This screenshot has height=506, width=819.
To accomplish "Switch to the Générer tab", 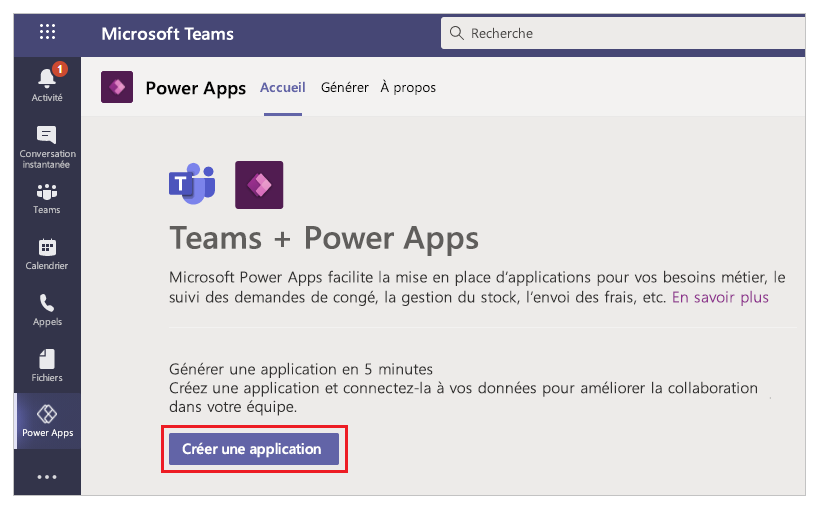I will (345, 88).
